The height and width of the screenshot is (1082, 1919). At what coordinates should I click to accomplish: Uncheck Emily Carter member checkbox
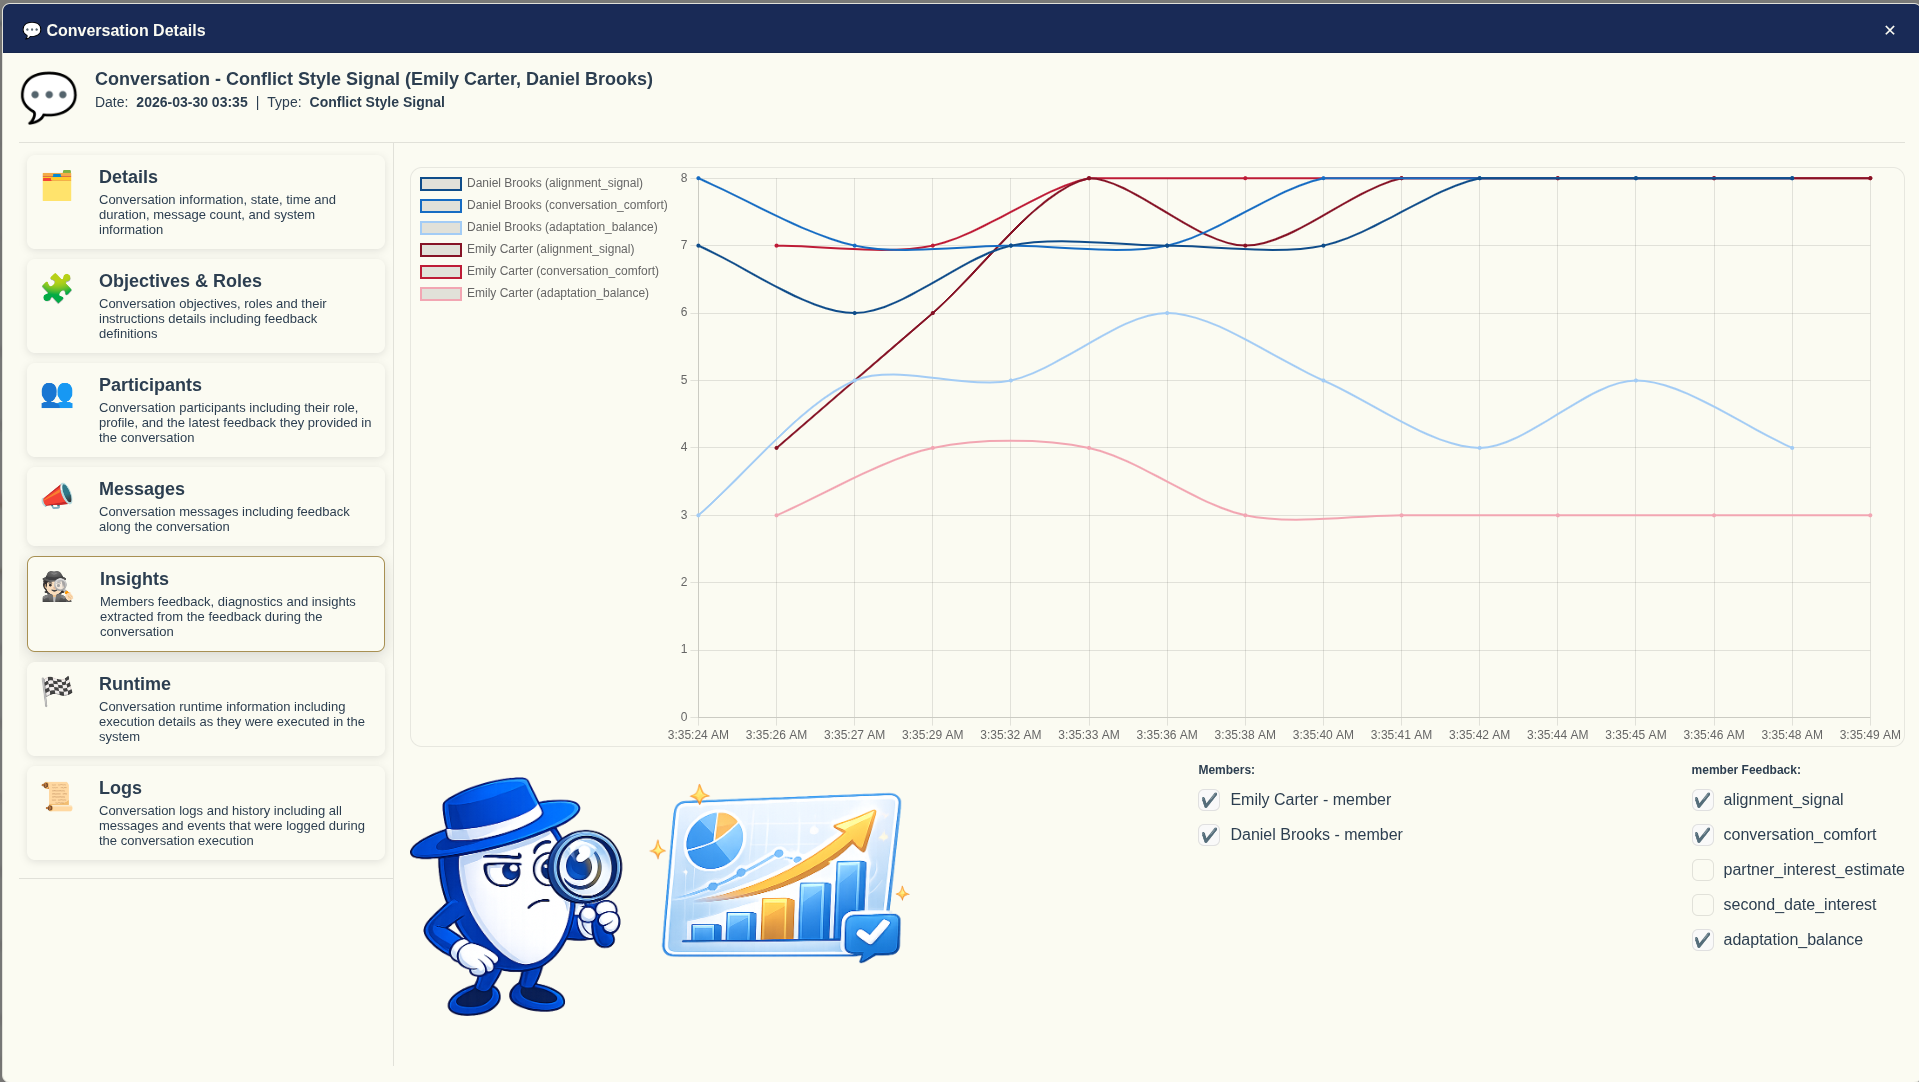click(x=1209, y=800)
